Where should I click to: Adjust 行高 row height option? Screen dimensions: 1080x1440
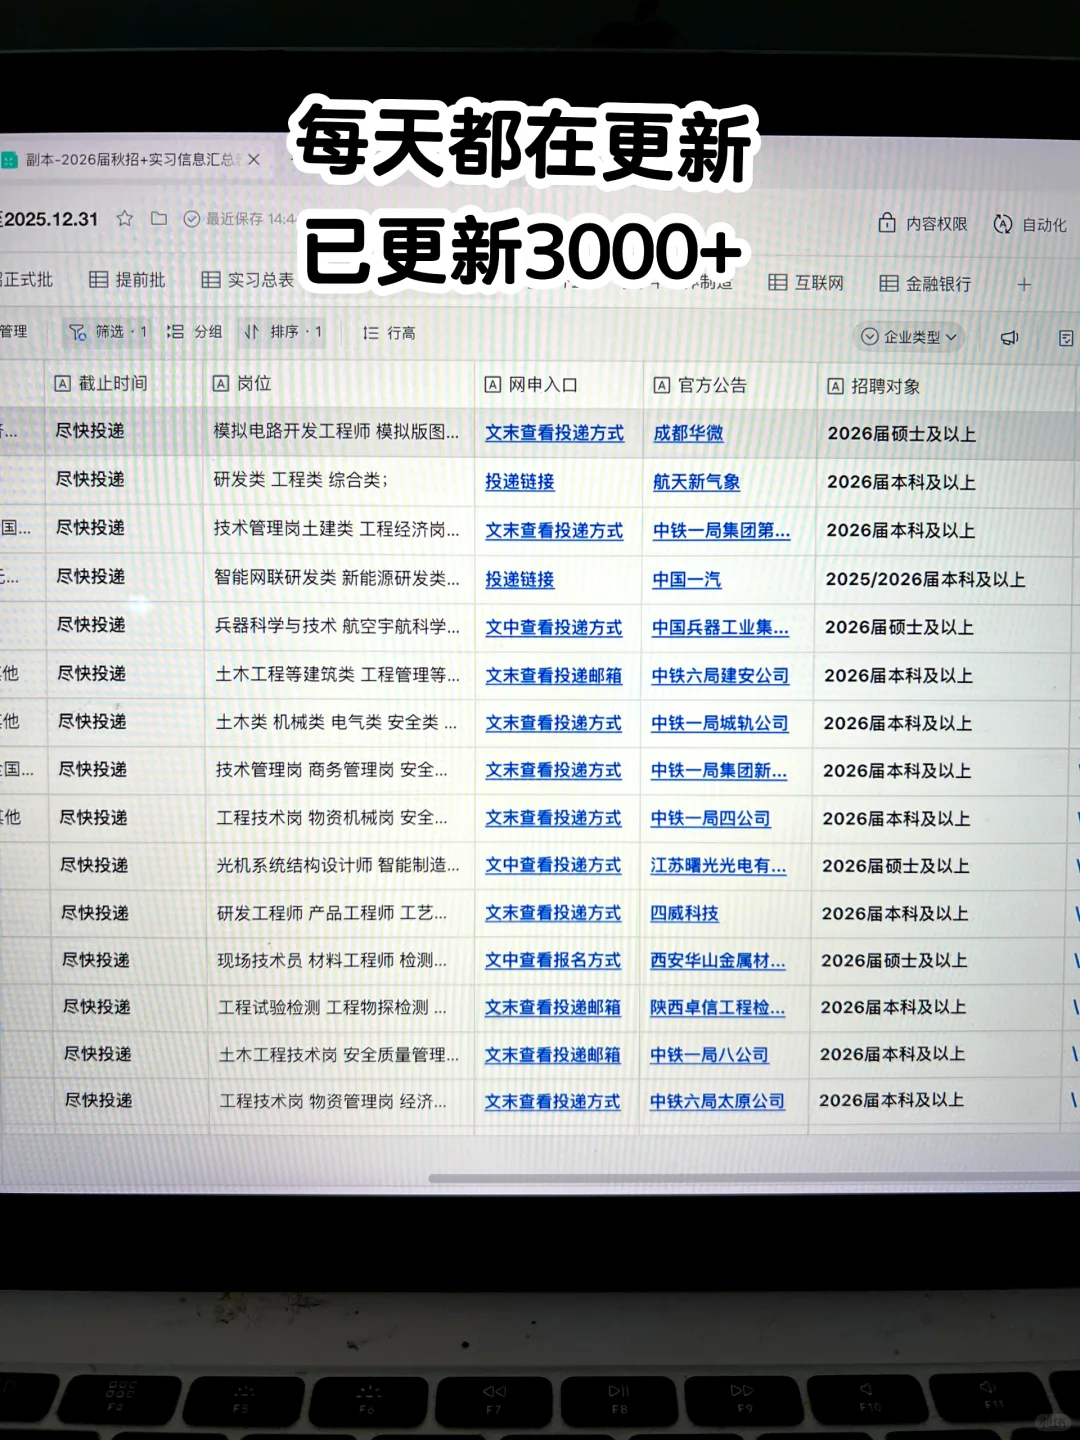(x=388, y=333)
